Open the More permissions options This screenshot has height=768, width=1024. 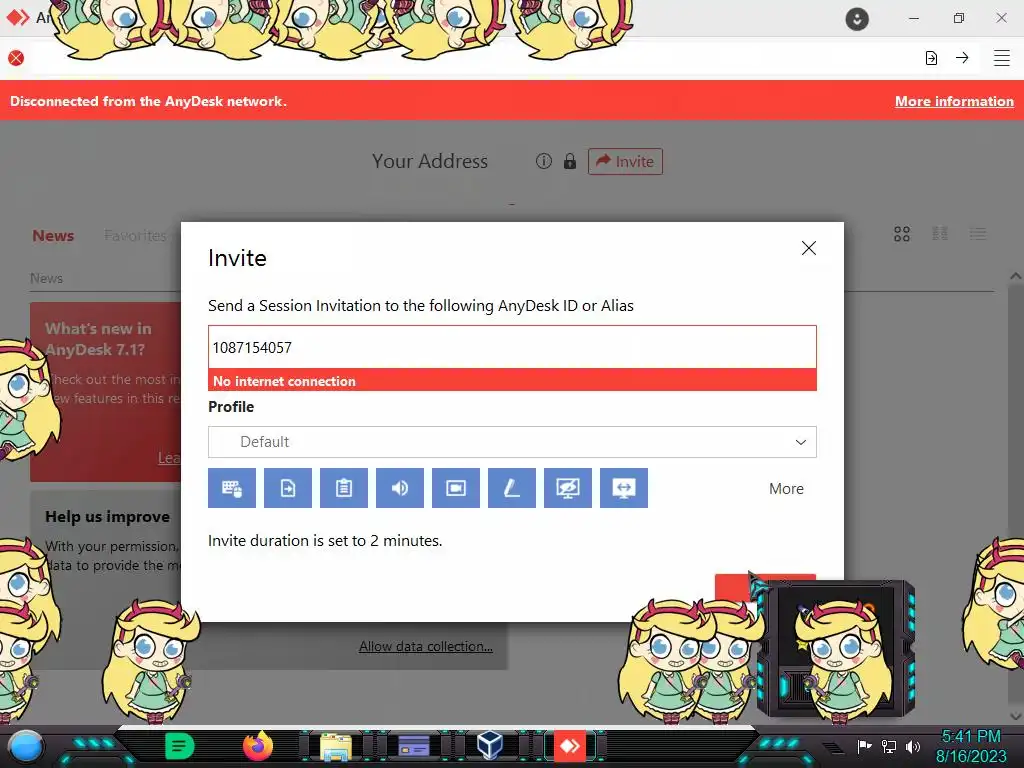point(786,488)
